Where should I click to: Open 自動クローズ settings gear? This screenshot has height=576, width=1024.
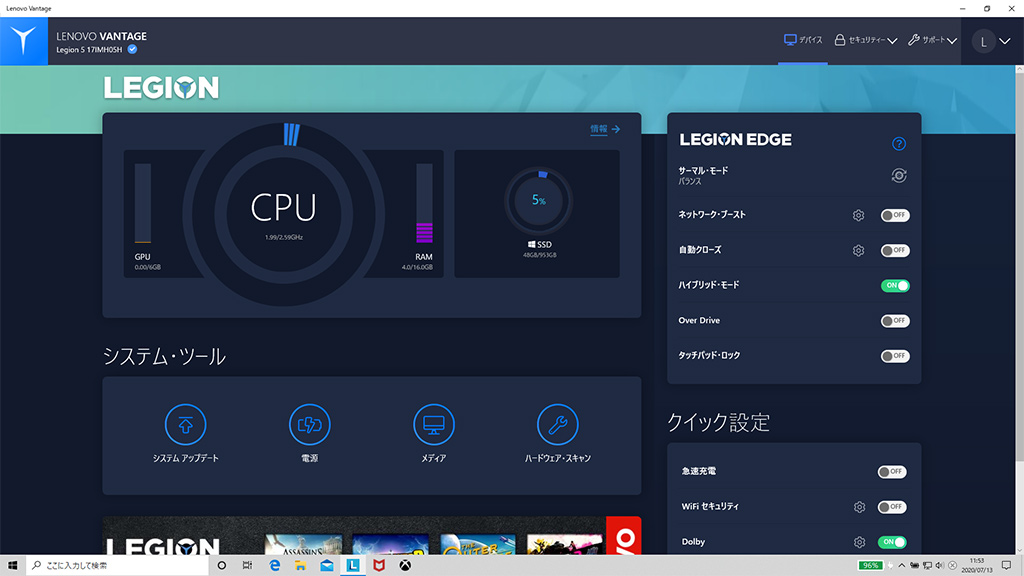tap(858, 250)
